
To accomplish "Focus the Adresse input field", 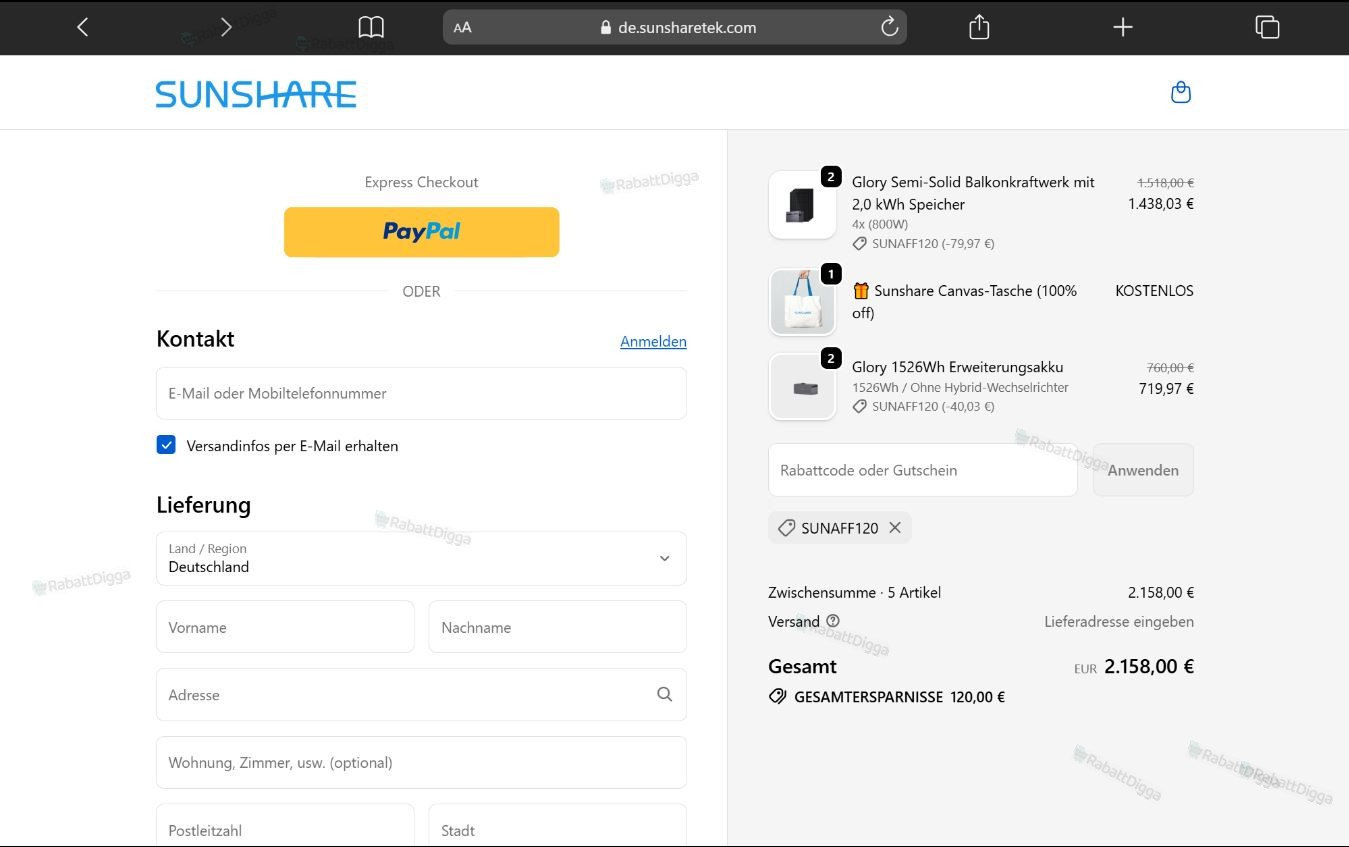I will point(421,694).
